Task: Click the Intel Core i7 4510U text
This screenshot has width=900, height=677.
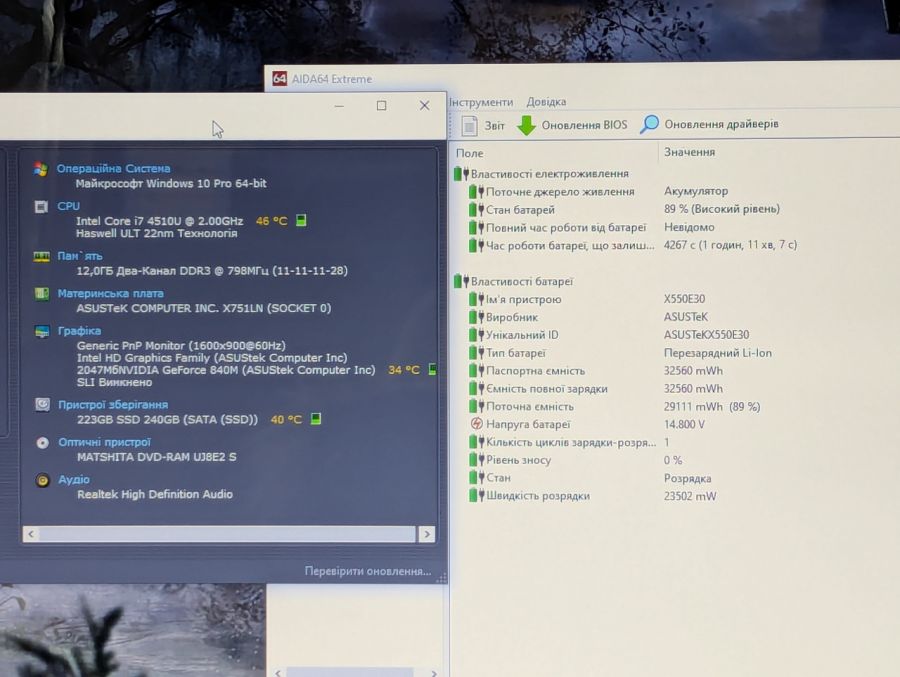Action: (160, 221)
